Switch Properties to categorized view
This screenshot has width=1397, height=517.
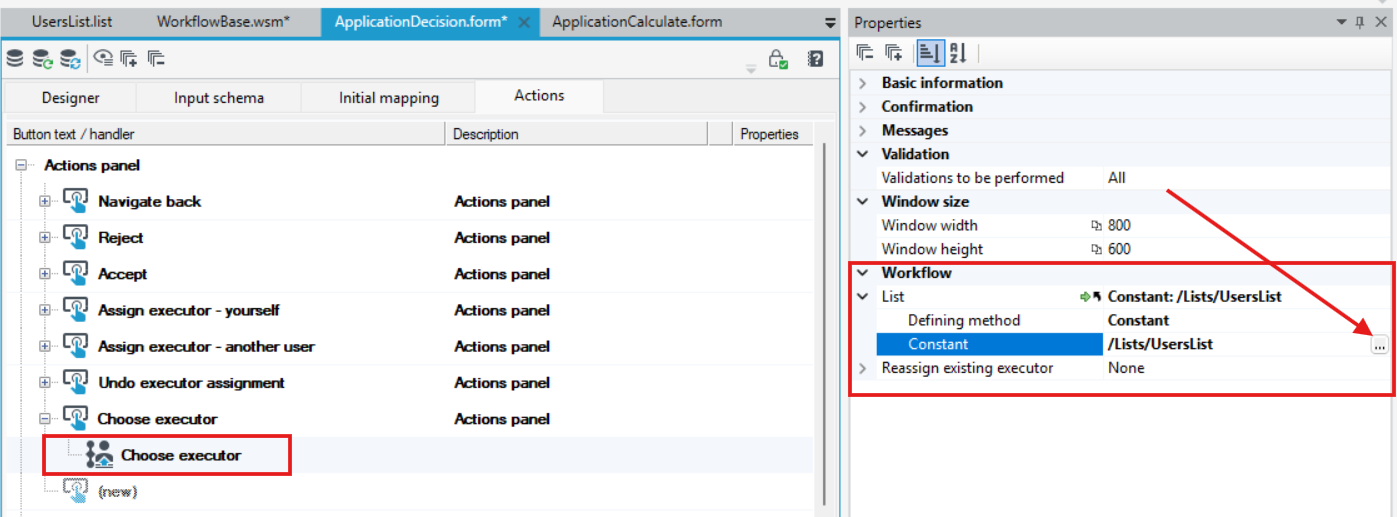tap(929, 53)
